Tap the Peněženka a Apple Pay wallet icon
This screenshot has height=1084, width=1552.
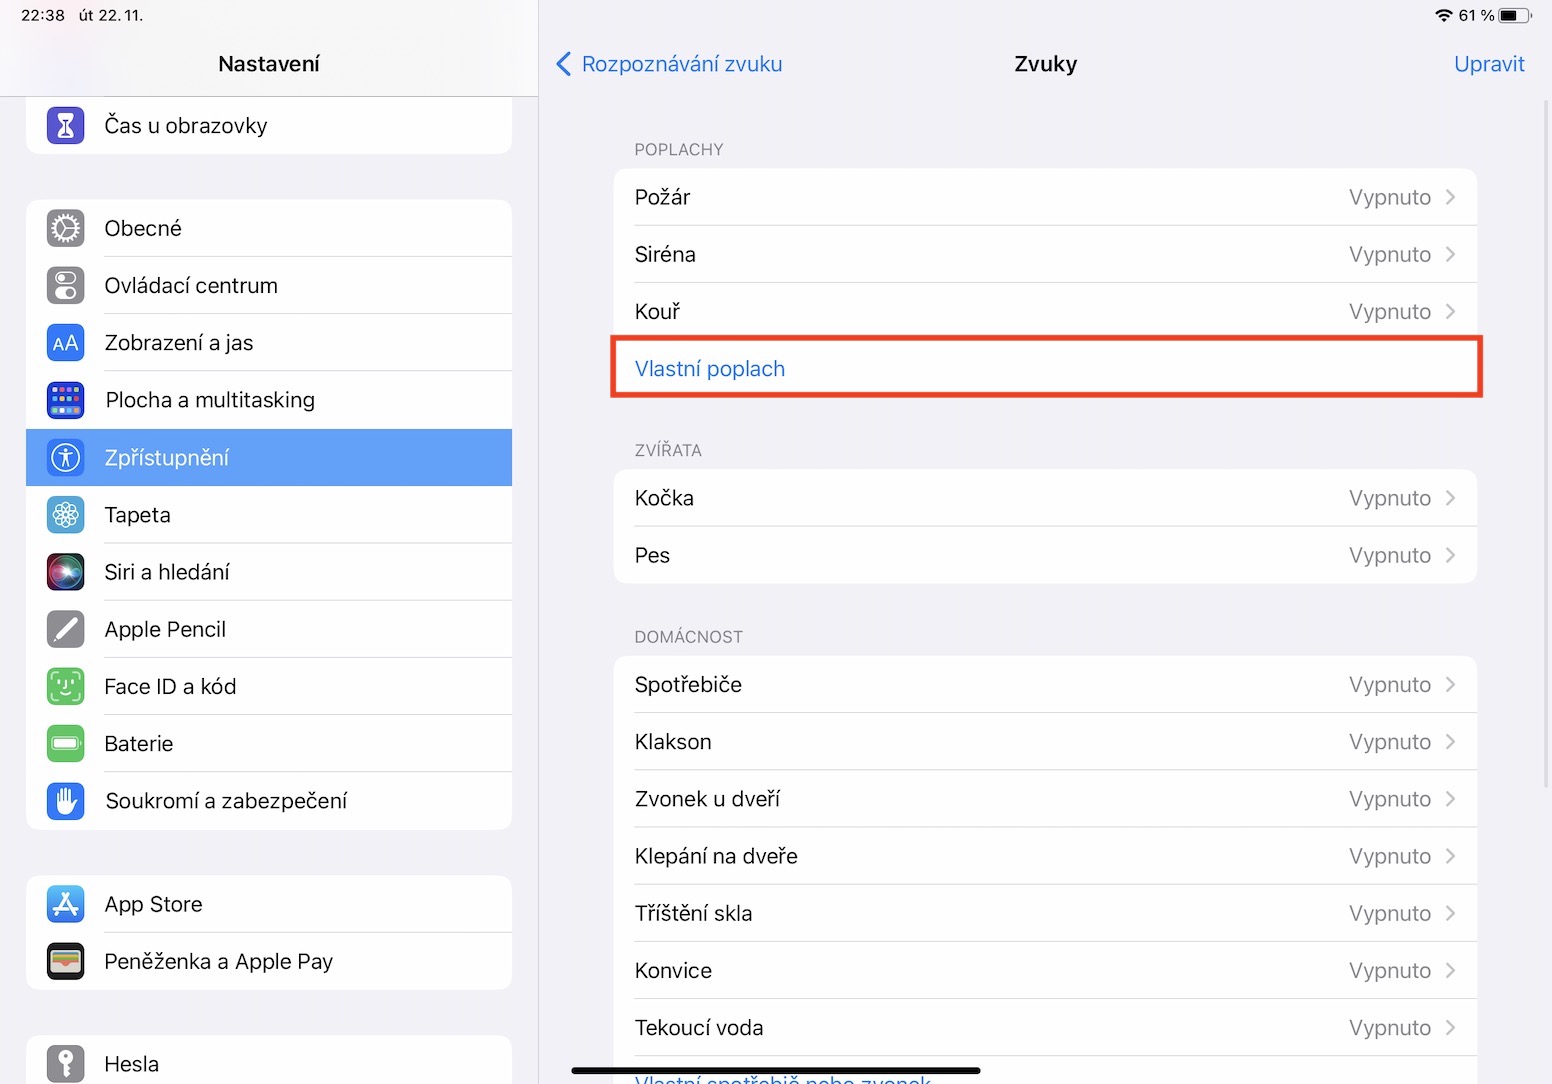pyautogui.click(x=66, y=961)
